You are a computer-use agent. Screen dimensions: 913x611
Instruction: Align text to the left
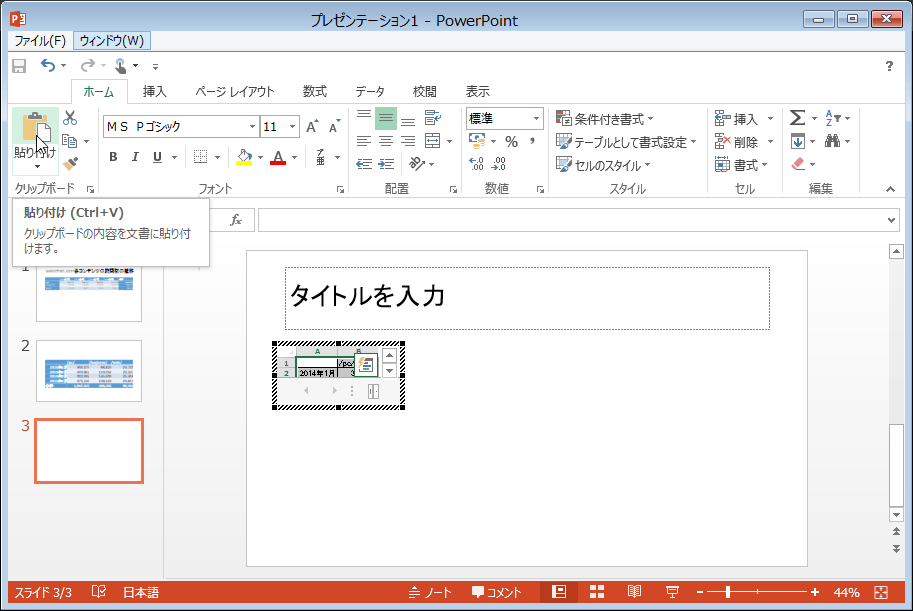(364, 141)
